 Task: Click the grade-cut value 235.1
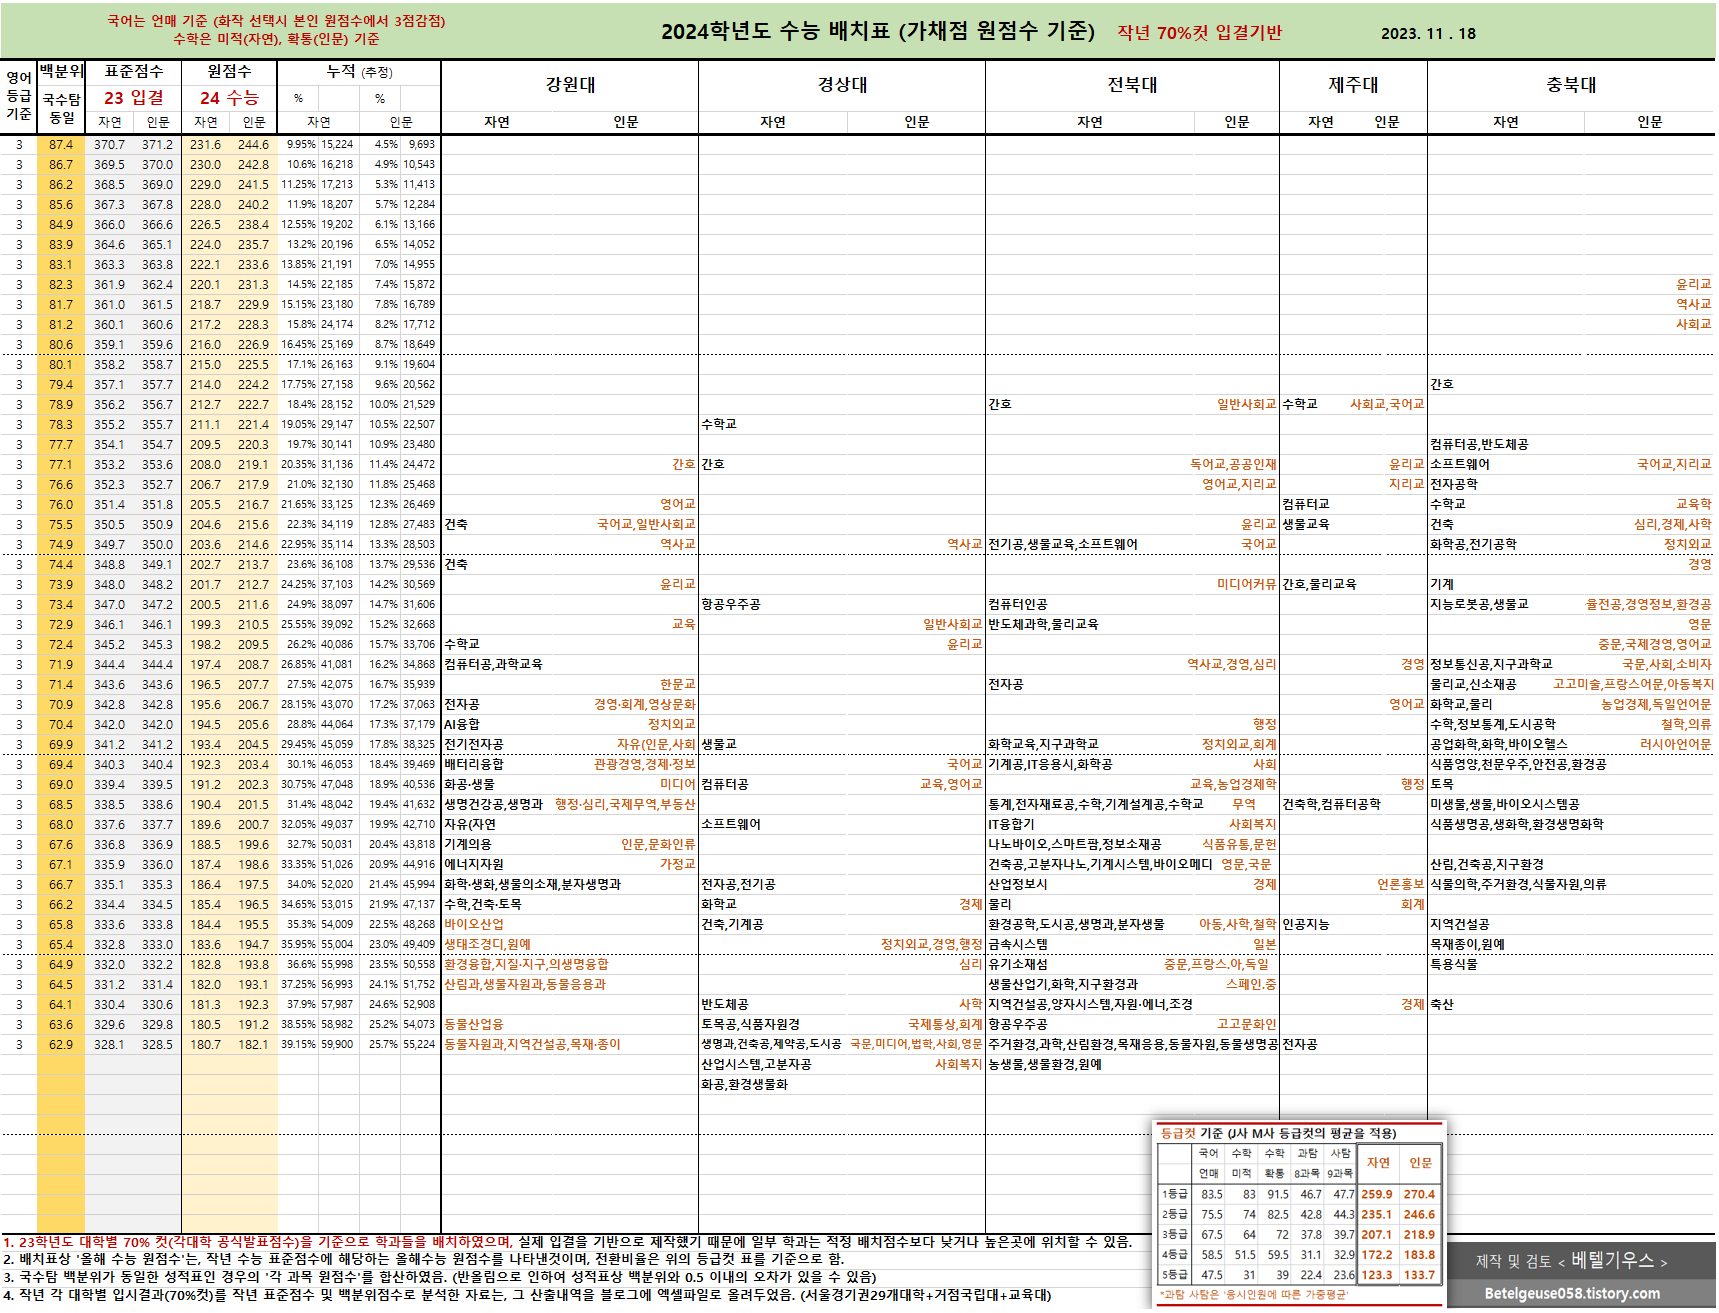[x=1377, y=1214]
